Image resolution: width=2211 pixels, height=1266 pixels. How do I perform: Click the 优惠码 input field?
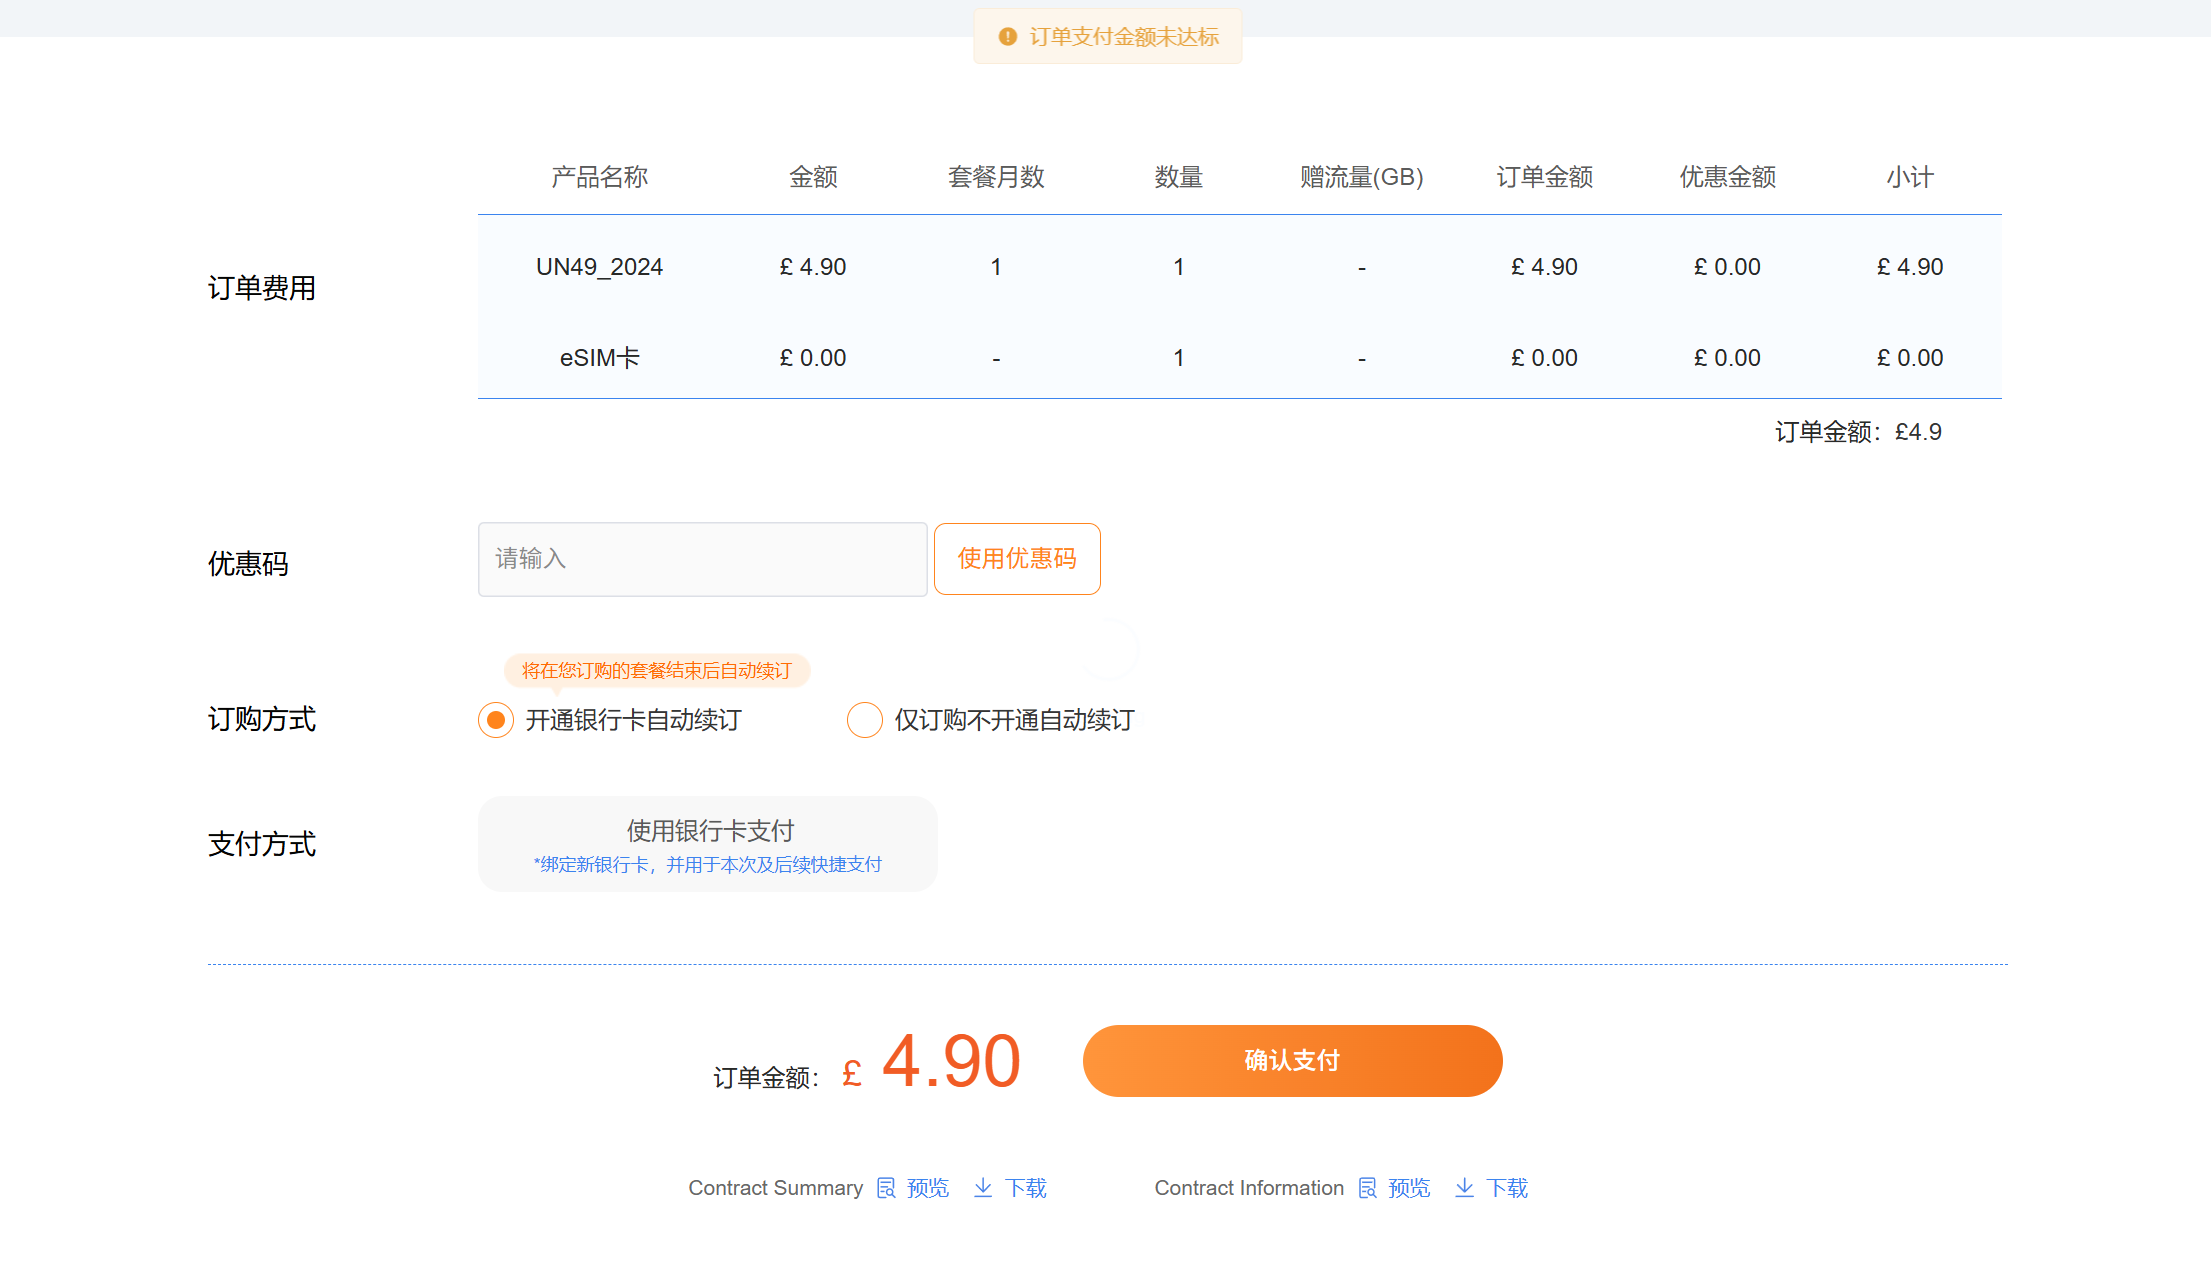point(703,559)
